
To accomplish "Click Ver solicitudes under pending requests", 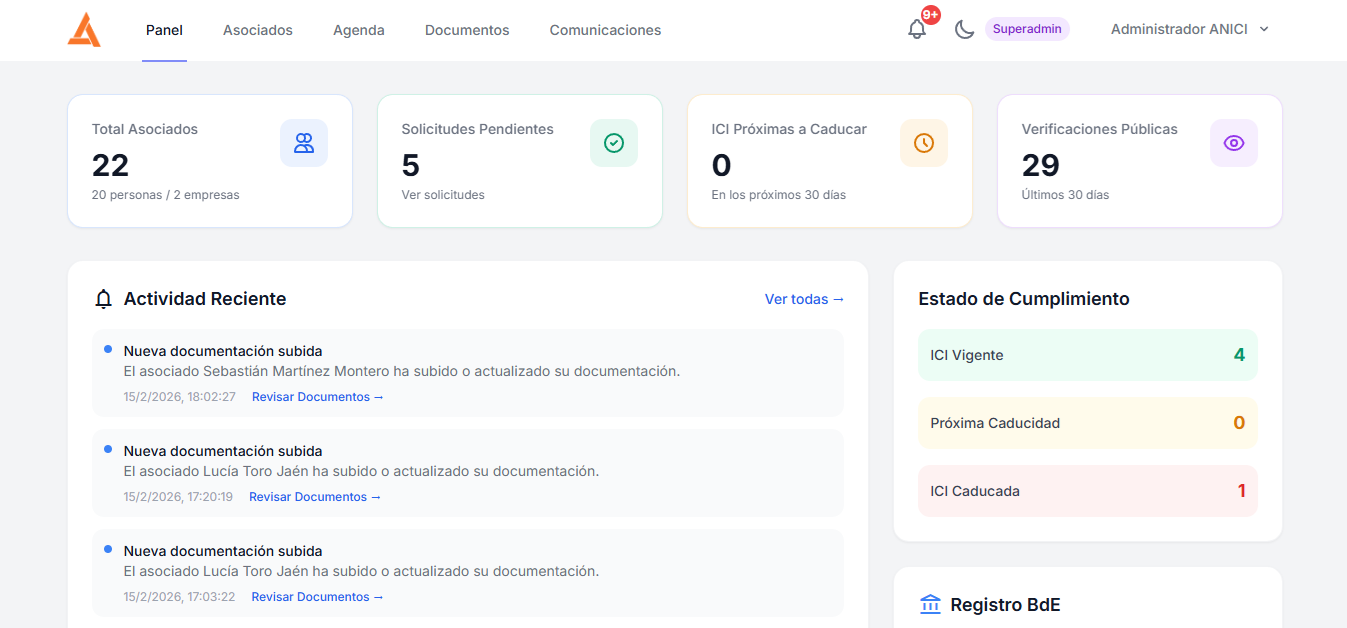I will [443, 195].
